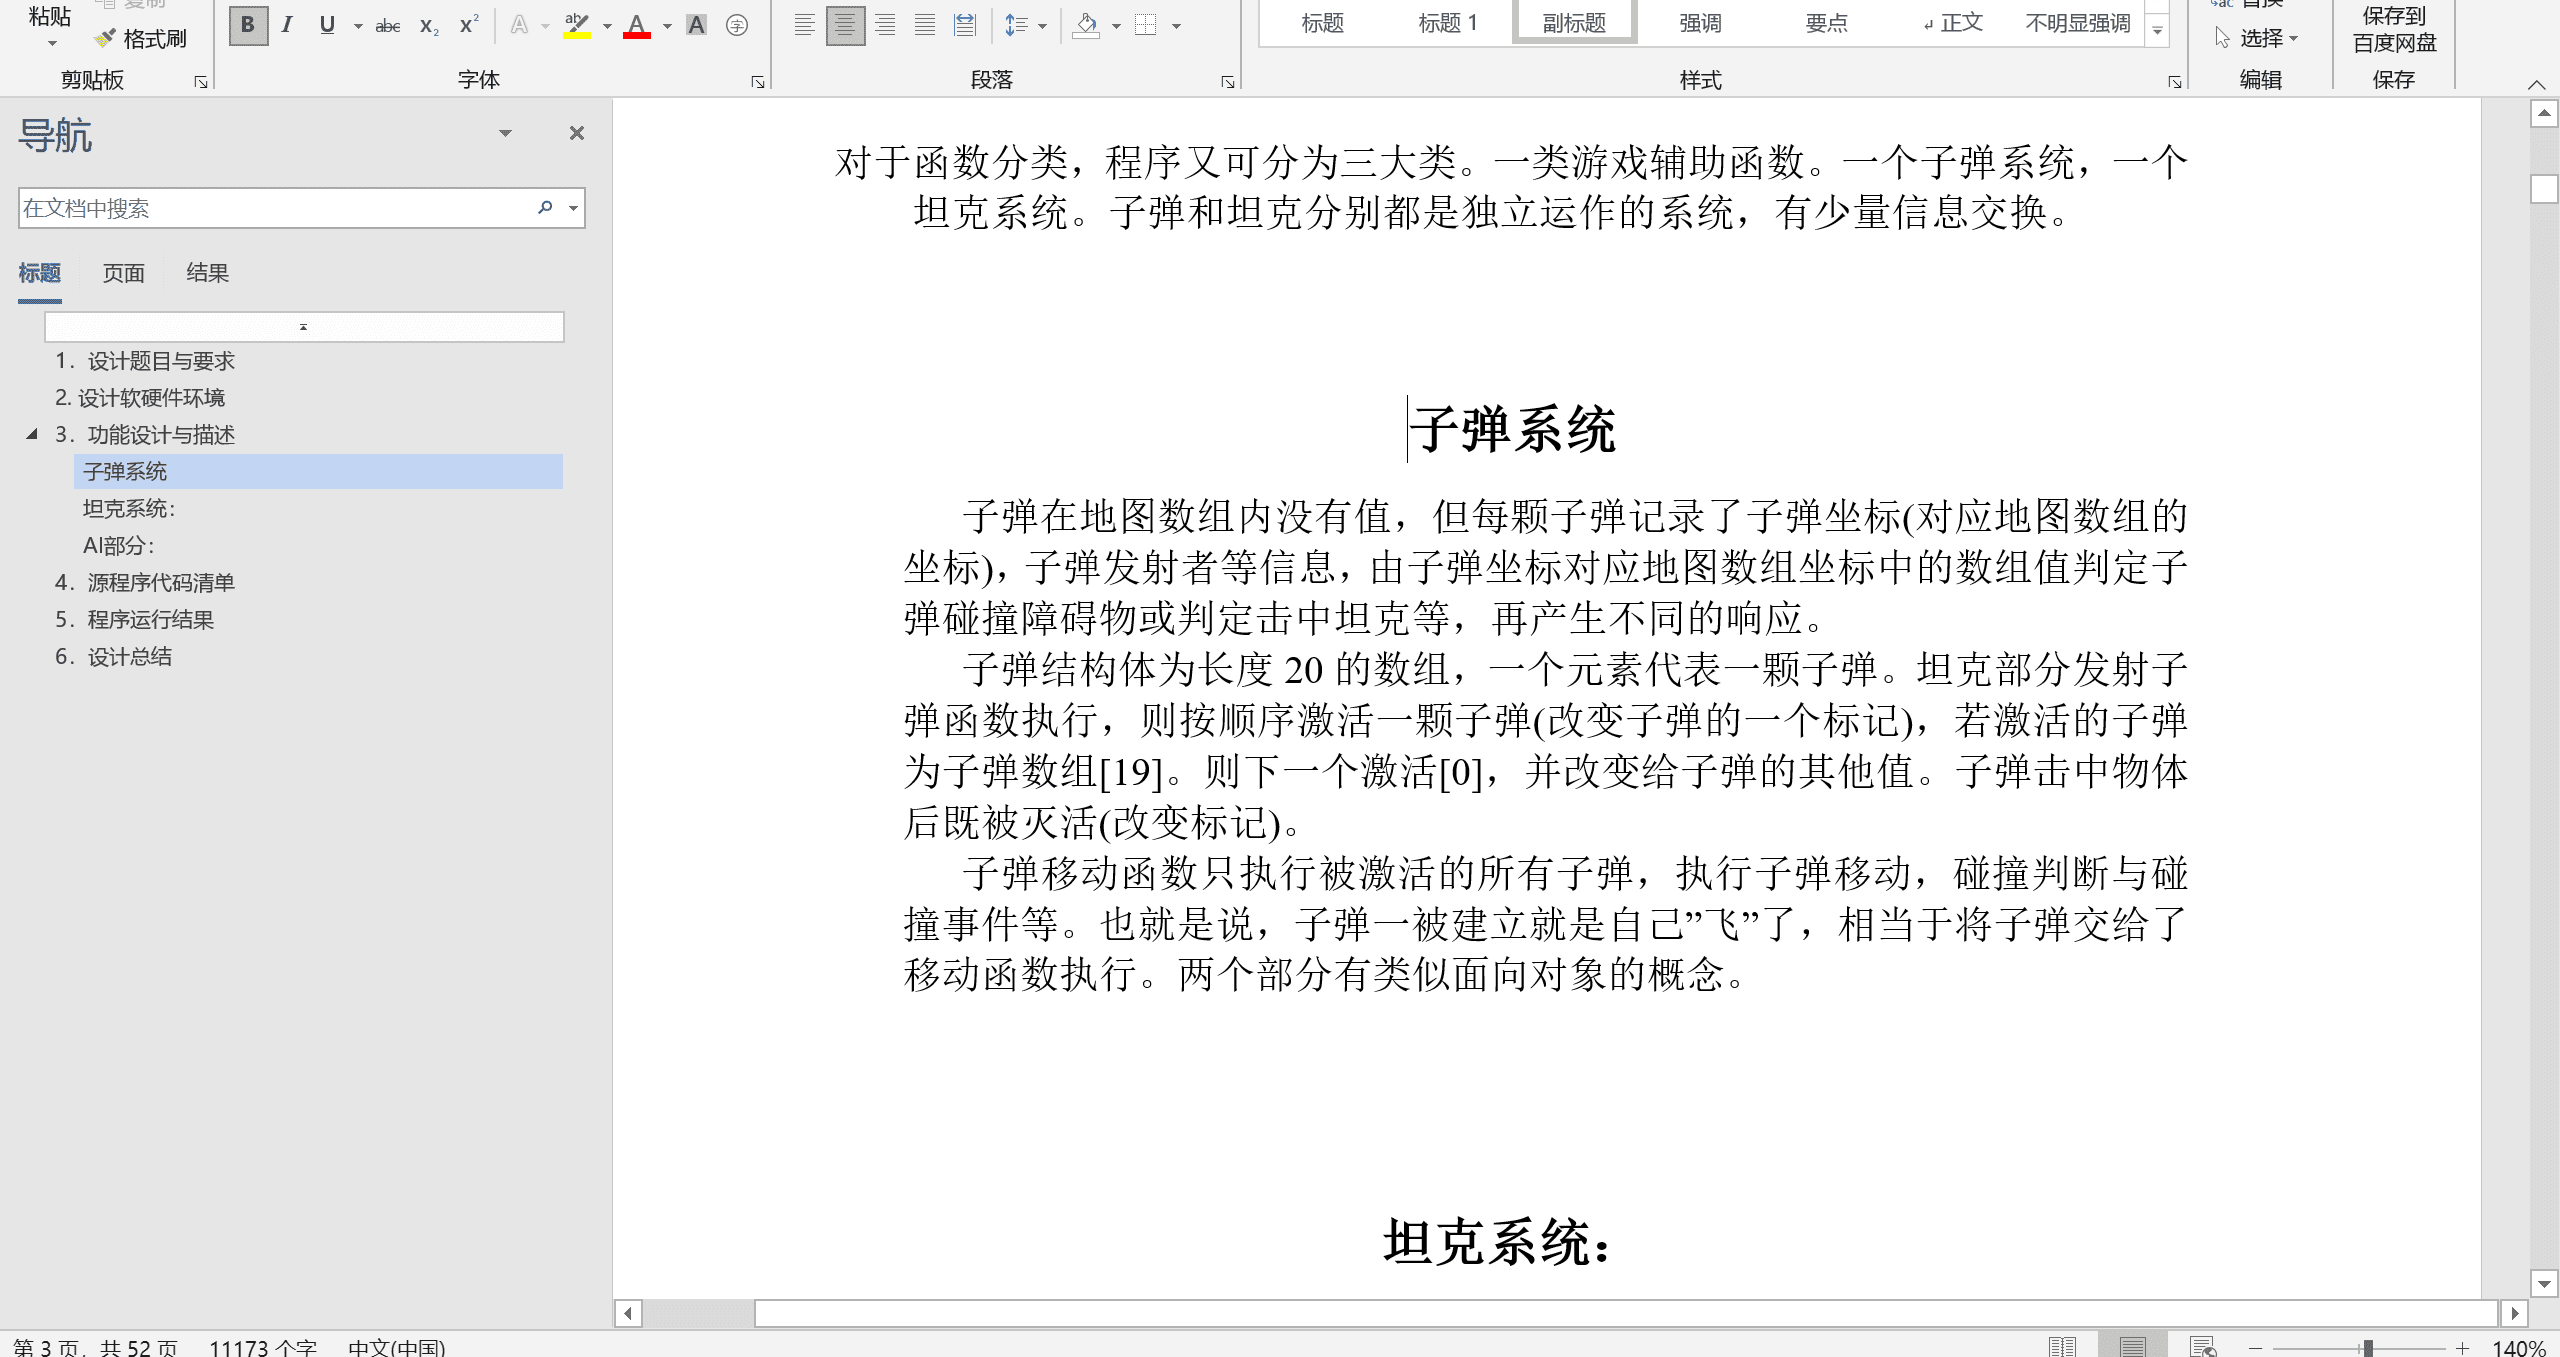Switch to Read Mode view
2560x1357 pixels.
[x=2062, y=1346]
